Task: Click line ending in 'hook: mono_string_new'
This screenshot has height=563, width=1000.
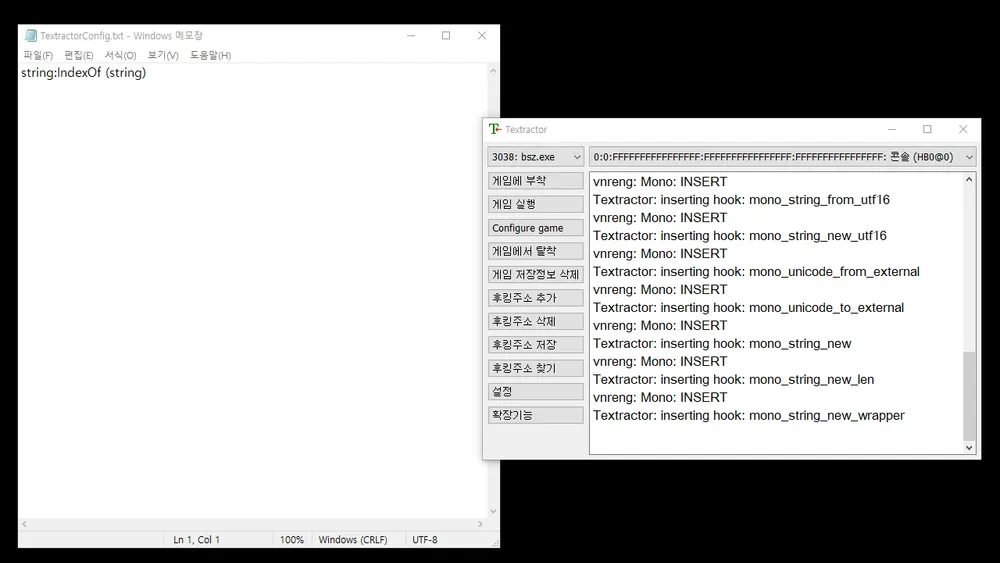Action: tap(722, 344)
